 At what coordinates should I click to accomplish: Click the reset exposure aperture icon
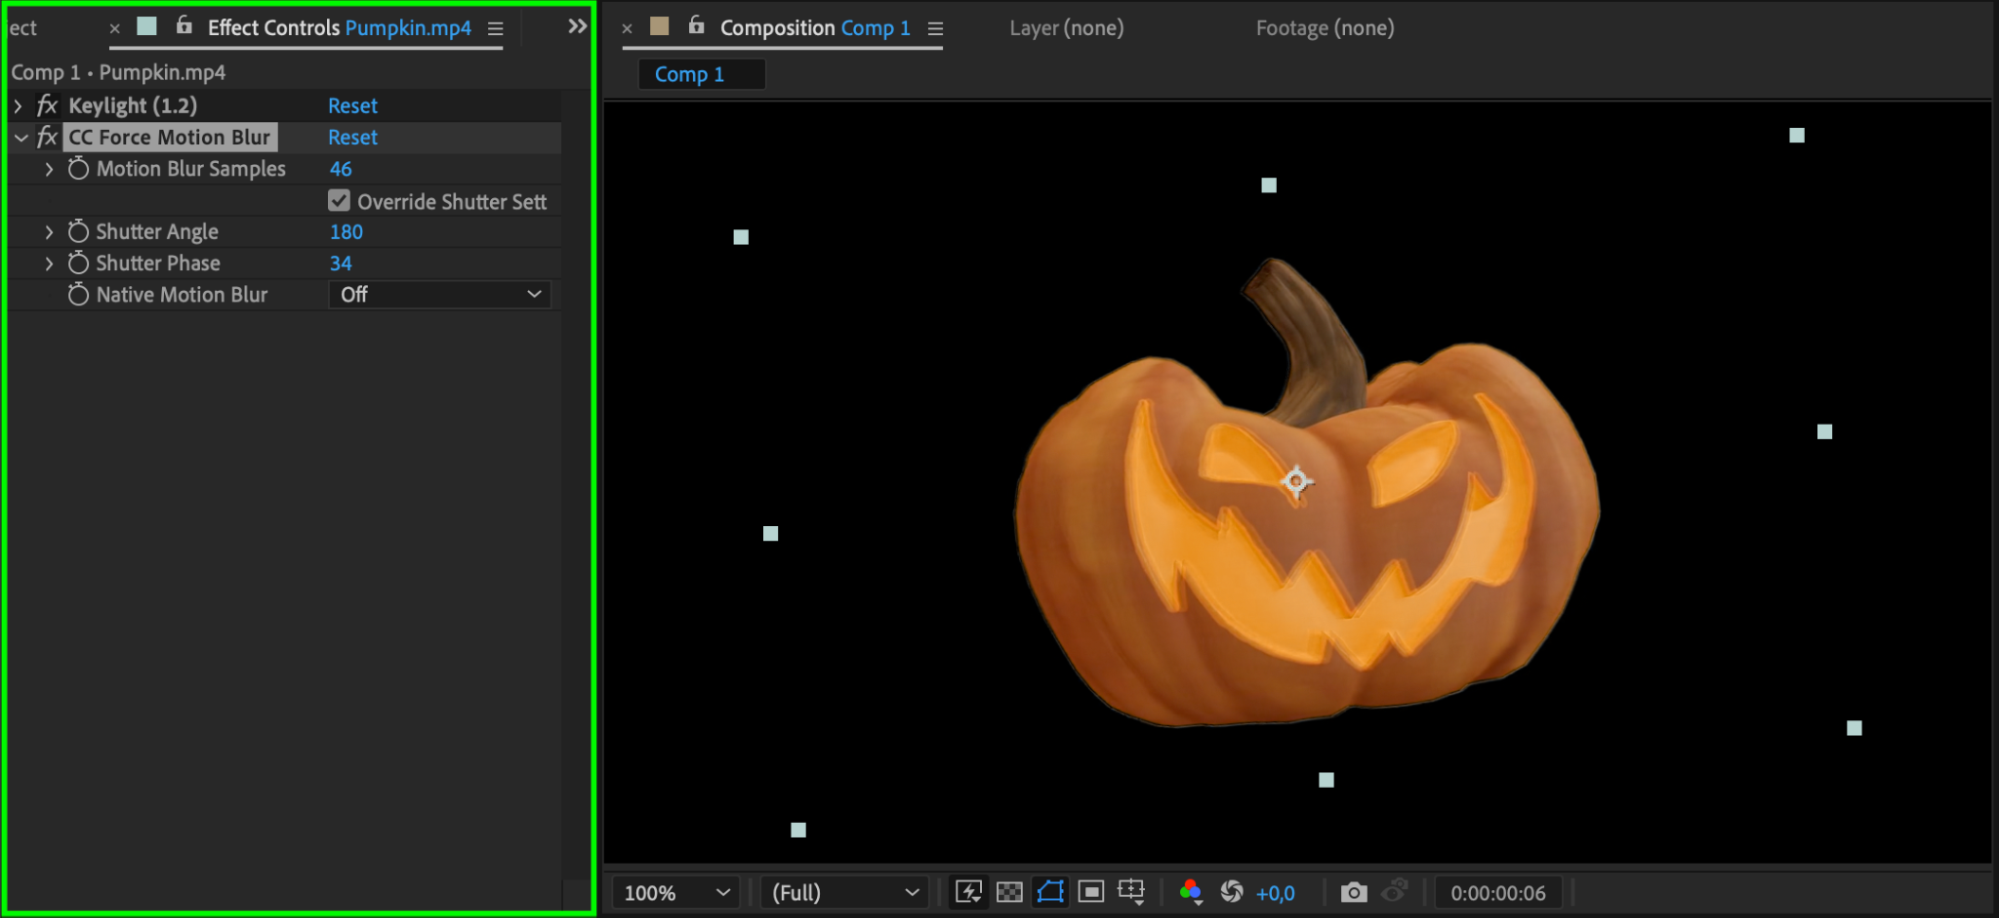(x=1232, y=891)
